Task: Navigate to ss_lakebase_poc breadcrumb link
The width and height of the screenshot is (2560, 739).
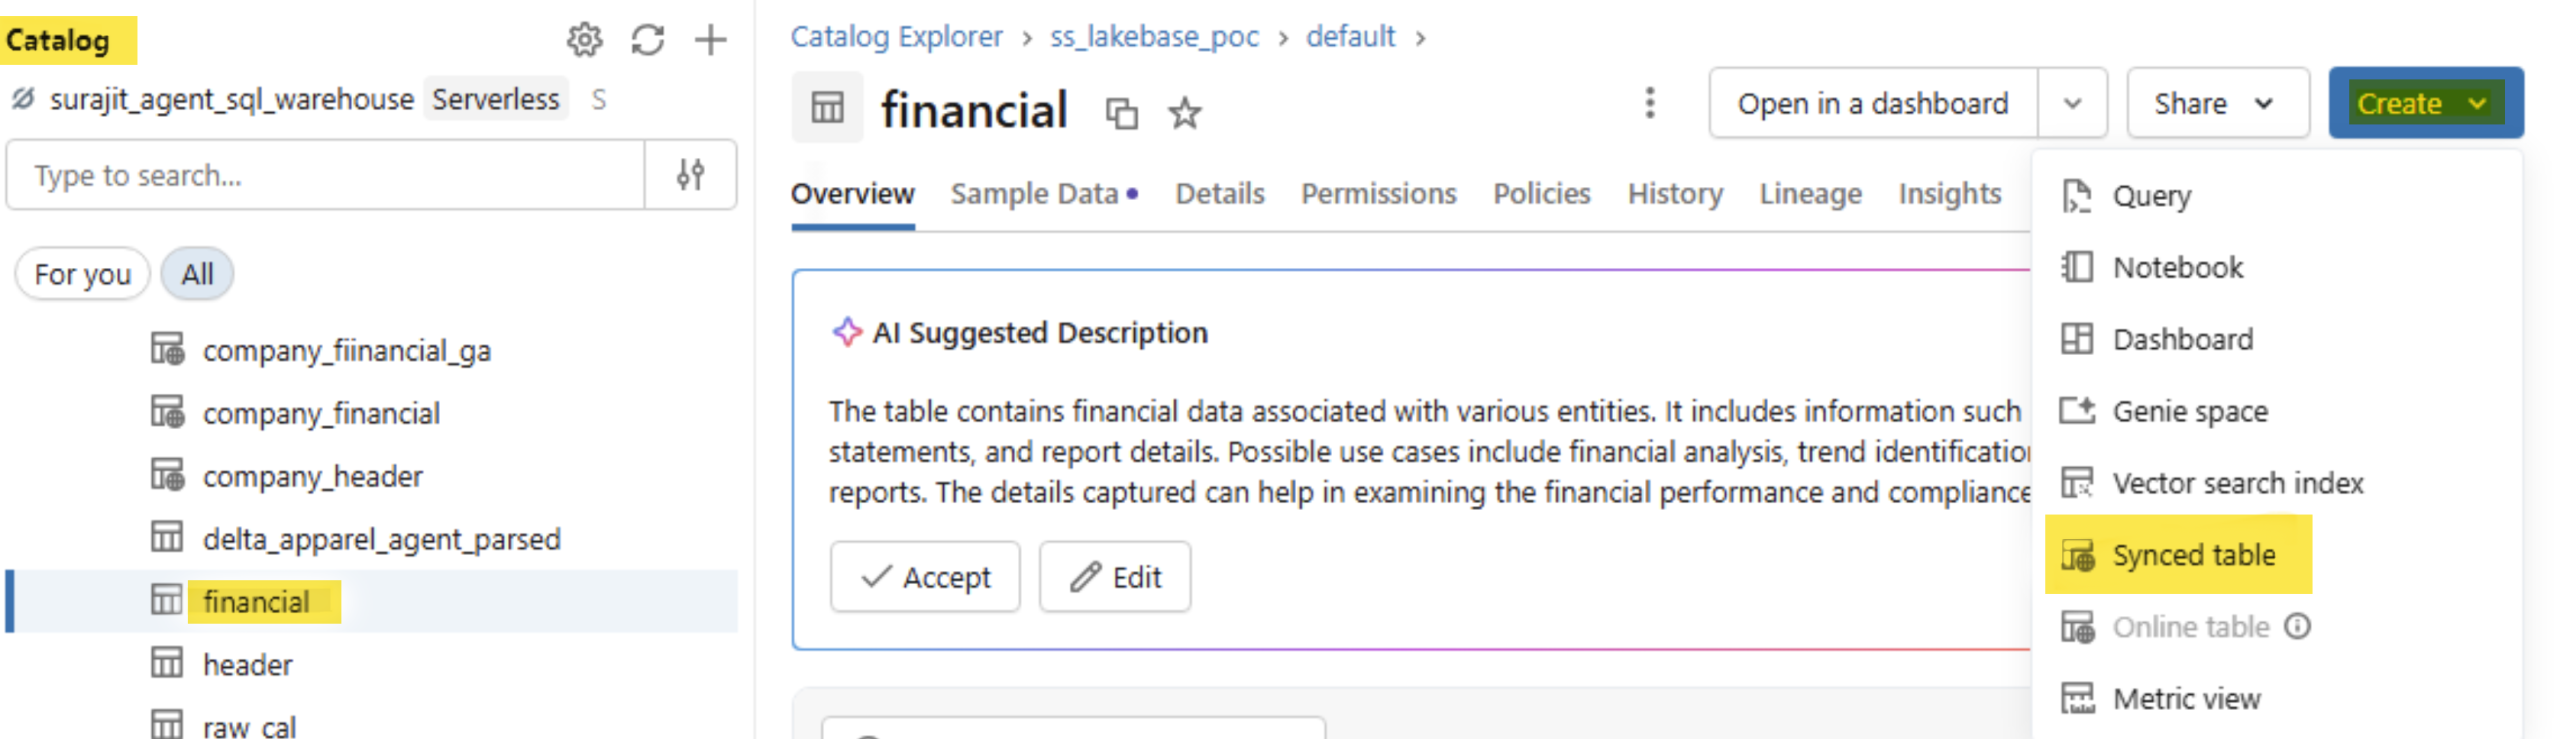Action: 1154,37
